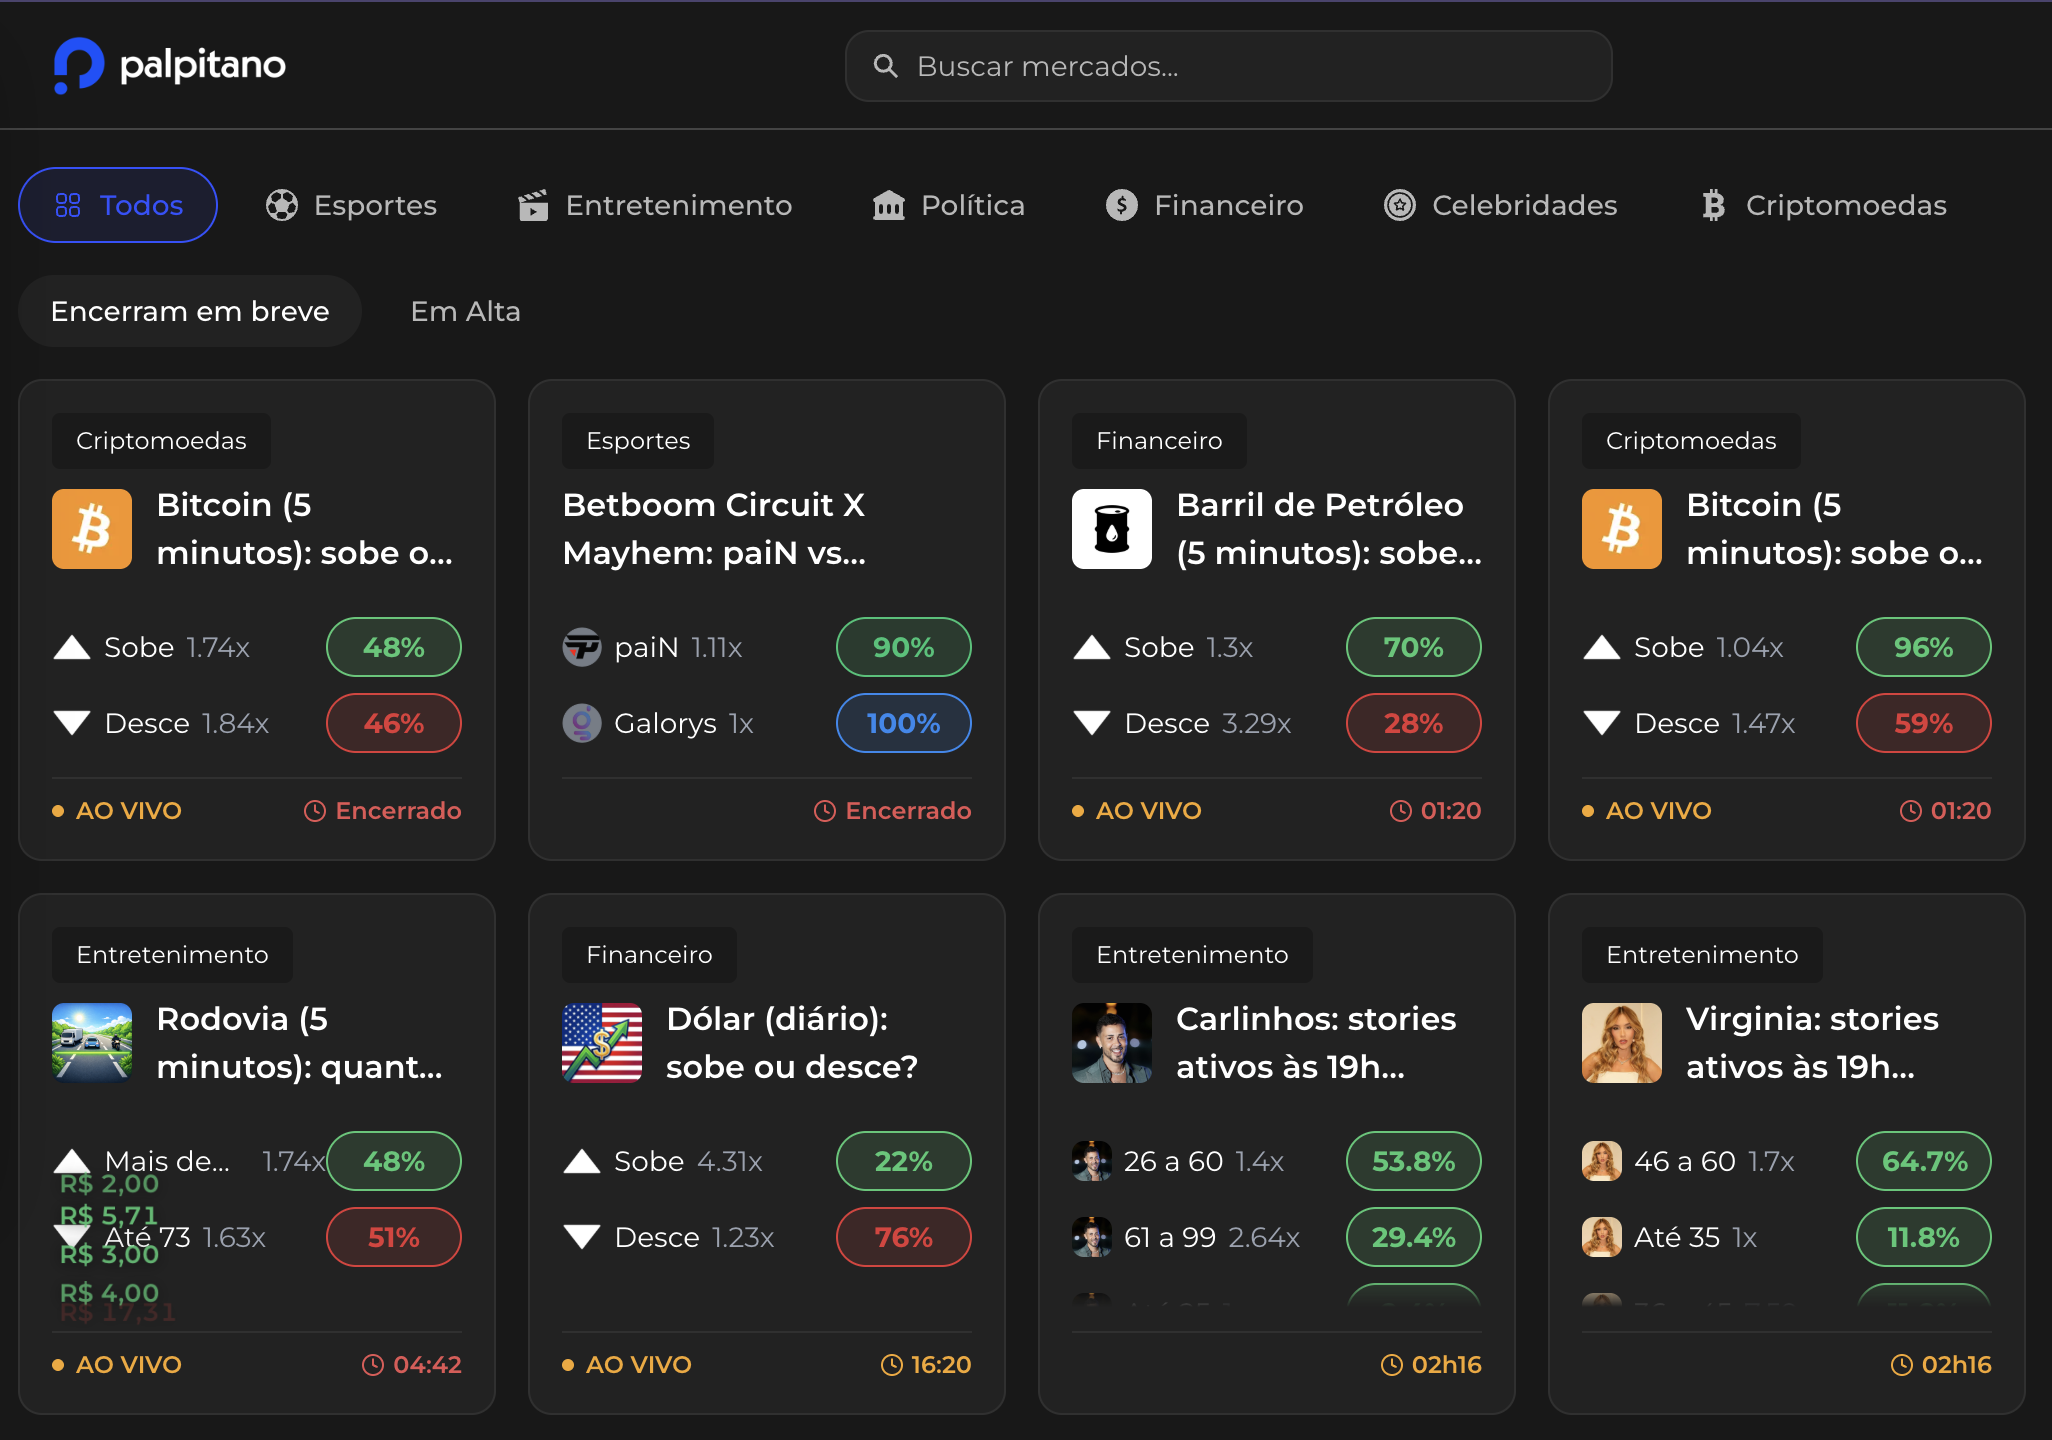Show the Em Alta markets
This screenshot has height=1440, width=2052.
click(x=465, y=311)
